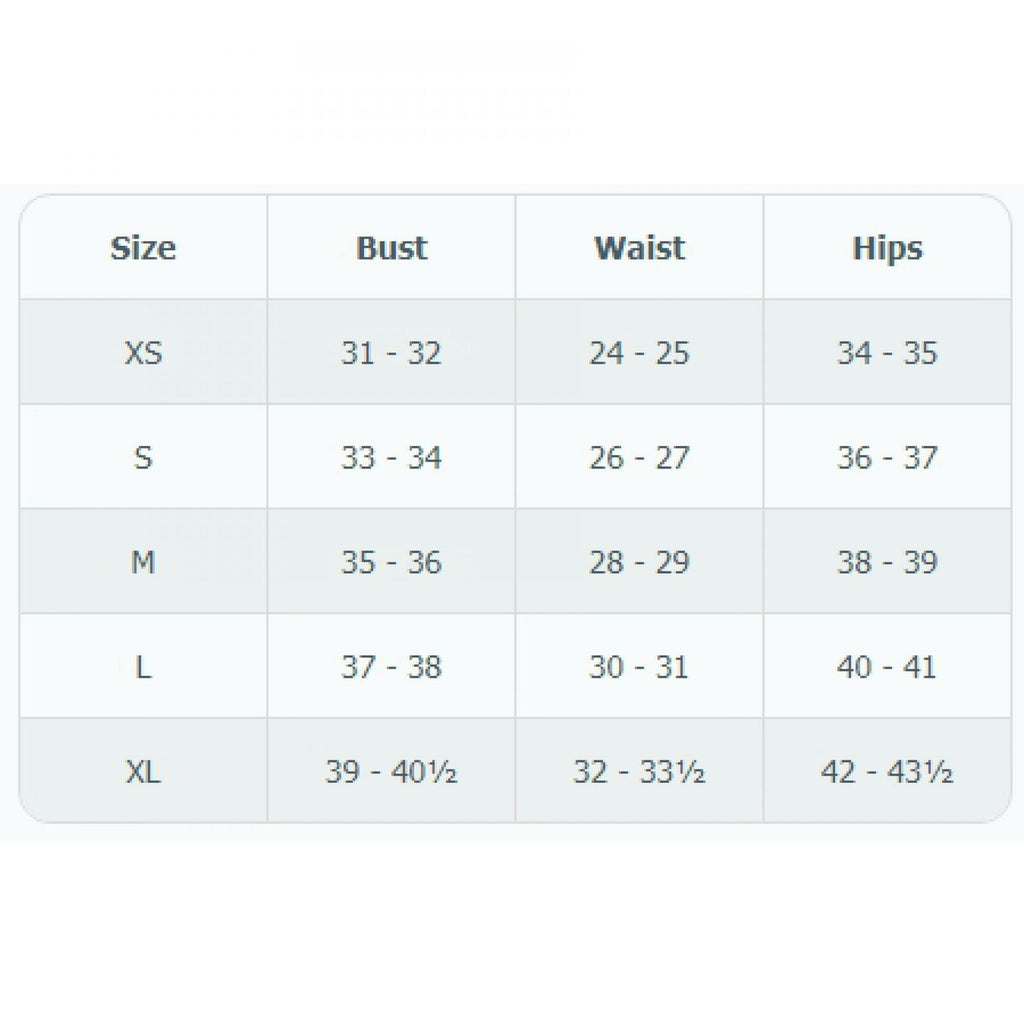1024x1024 pixels.
Task: Click the hips cell 36 - 37
Action: pos(887,458)
